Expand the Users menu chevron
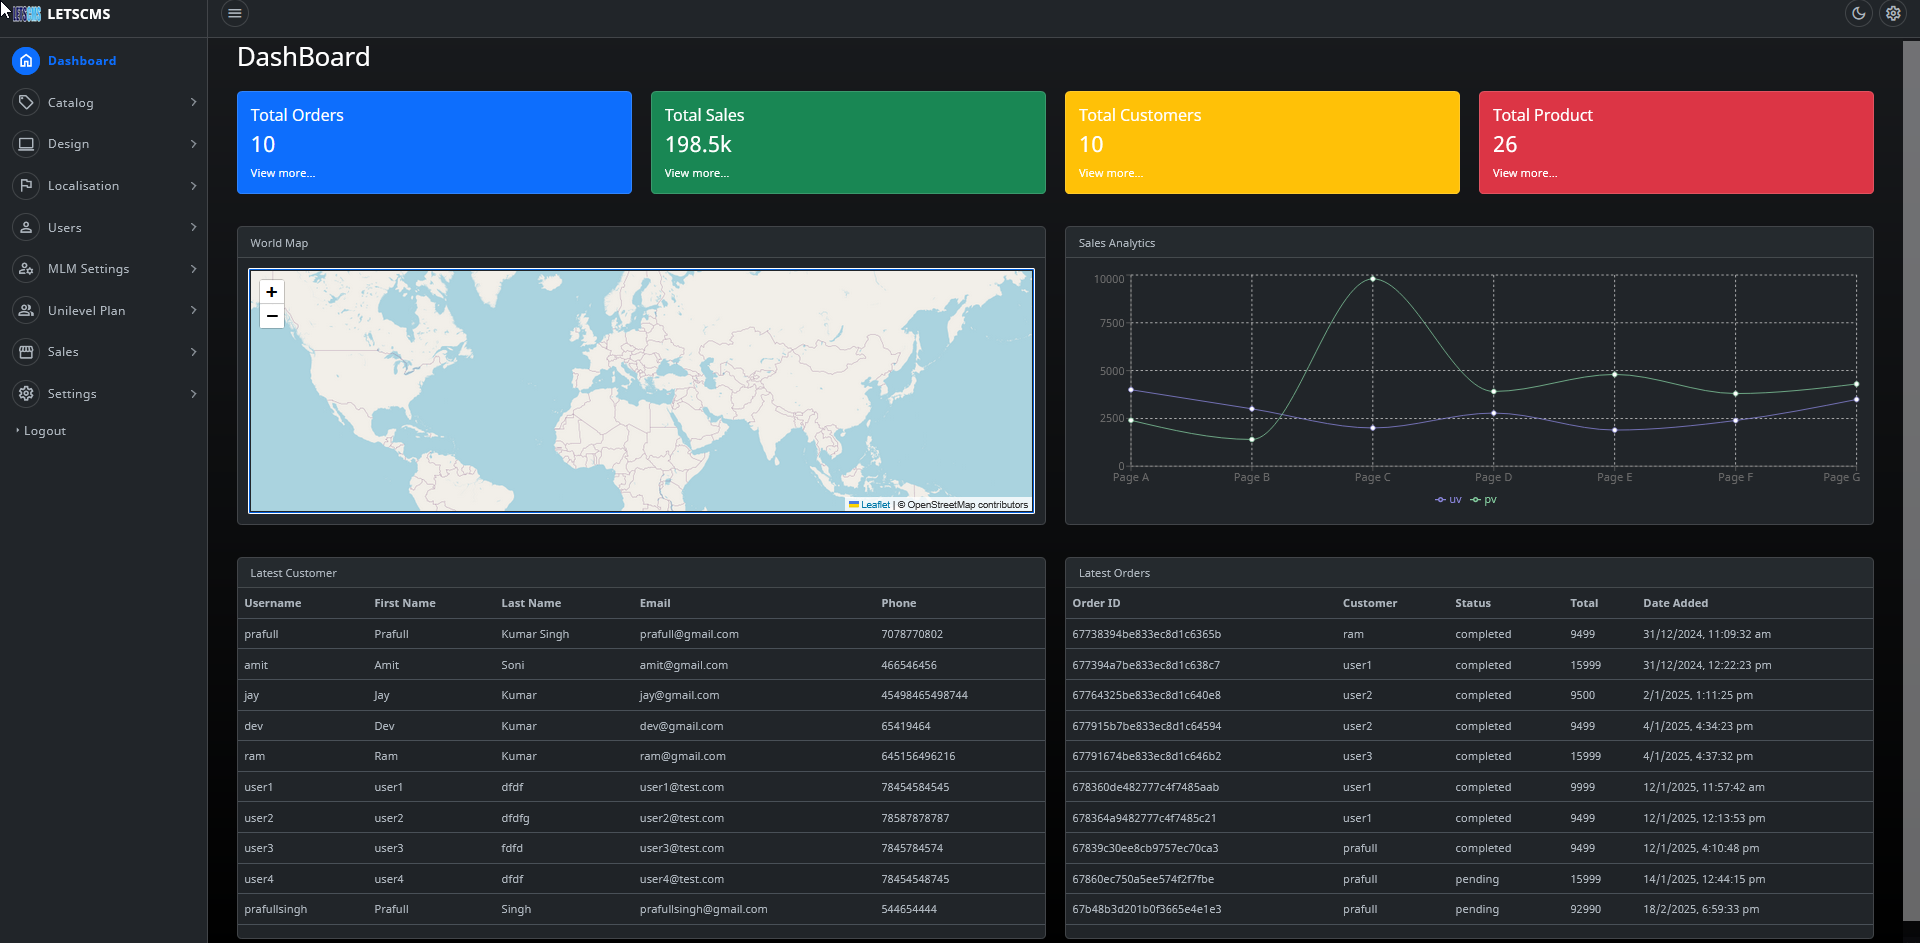The height and width of the screenshot is (943, 1920). pos(192,227)
